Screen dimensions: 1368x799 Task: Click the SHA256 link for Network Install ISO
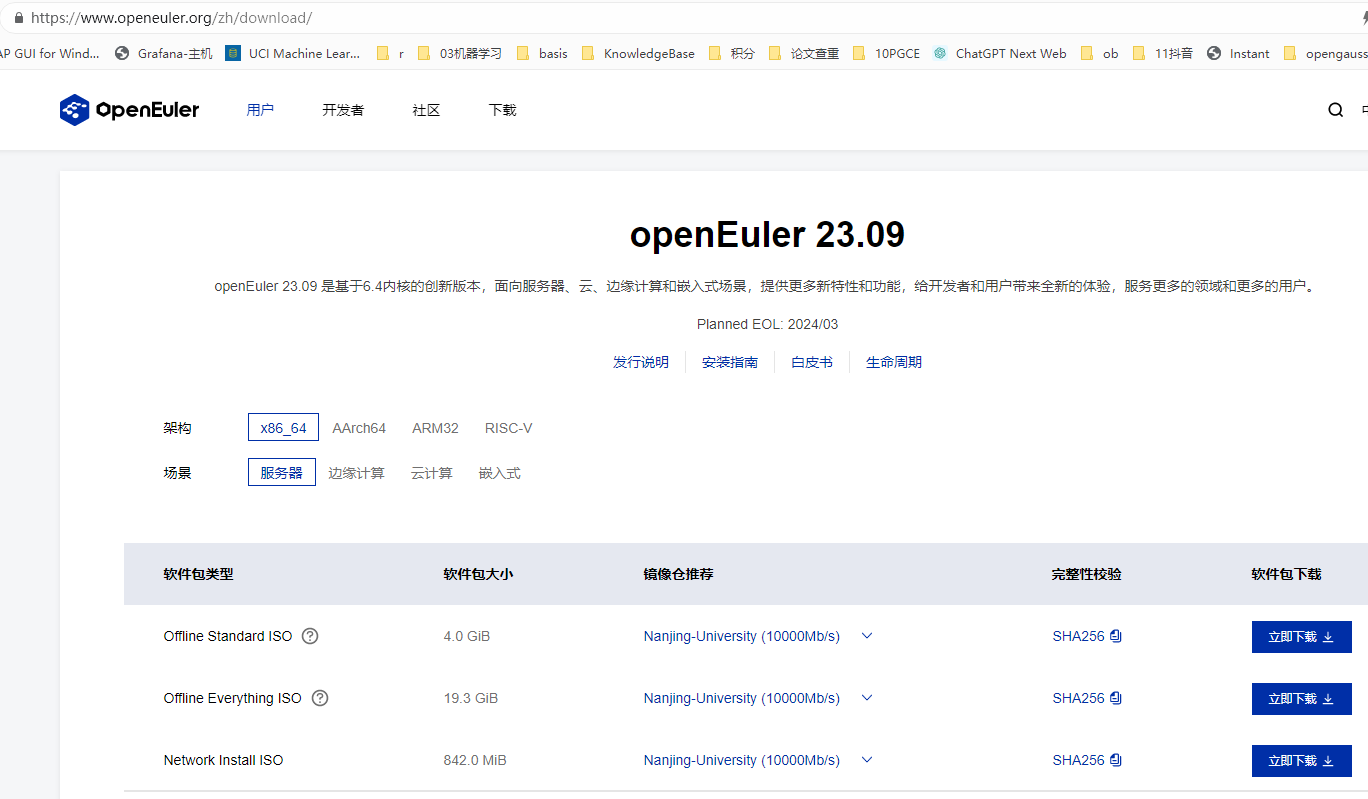click(1078, 760)
